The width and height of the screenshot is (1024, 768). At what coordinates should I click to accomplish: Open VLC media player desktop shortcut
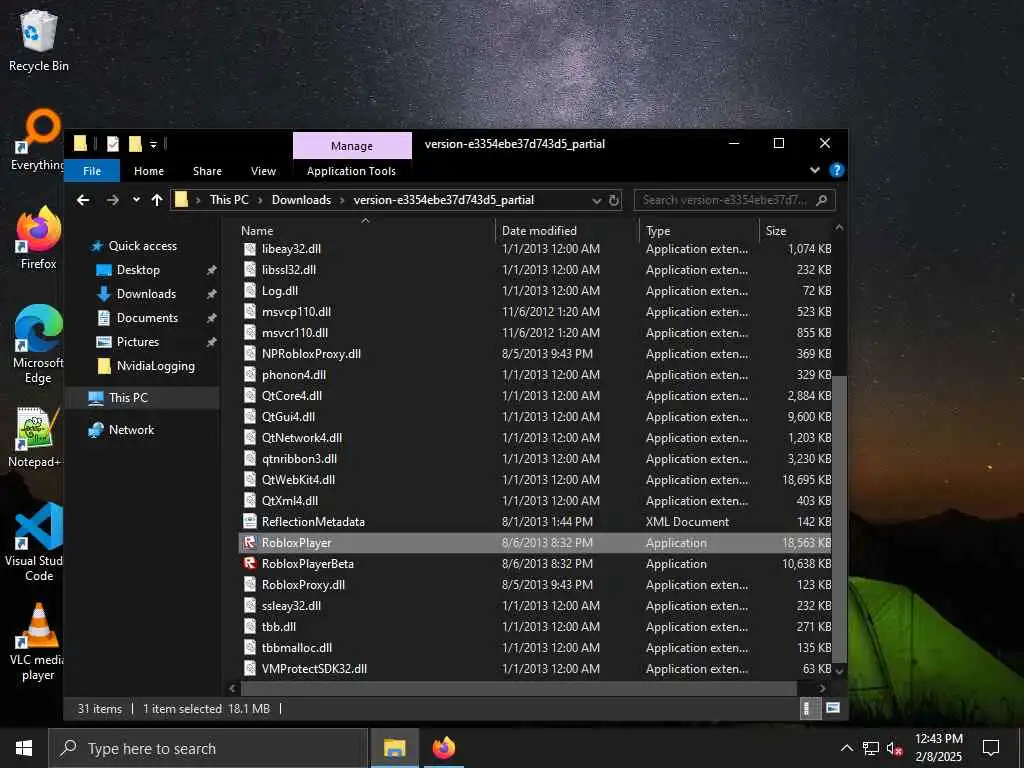tap(38, 643)
